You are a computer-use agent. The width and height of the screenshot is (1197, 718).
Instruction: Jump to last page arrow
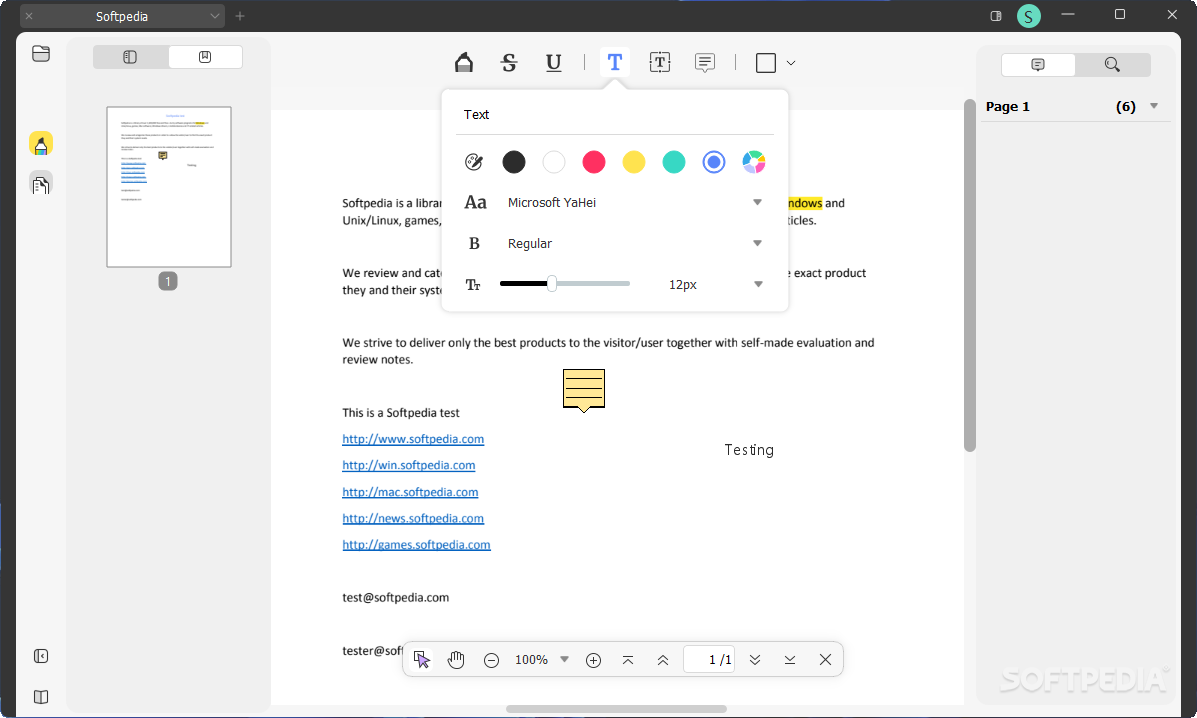pyautogui.click(x=790, y=660)
